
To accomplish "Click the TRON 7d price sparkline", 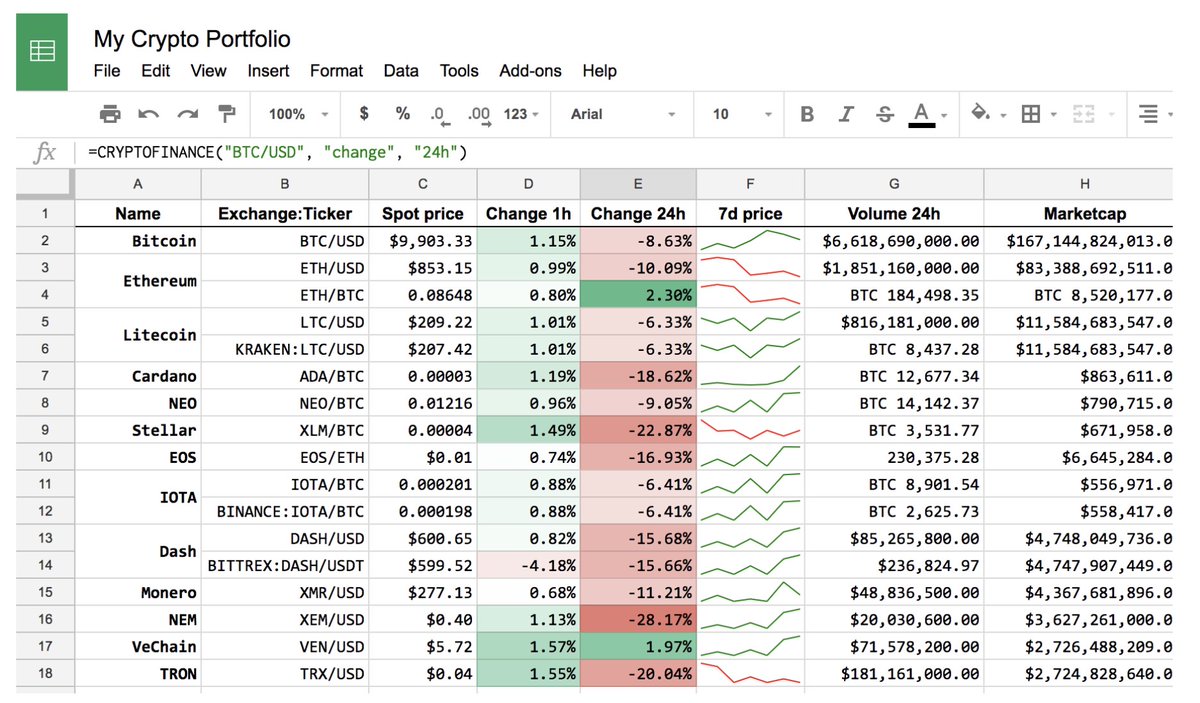I will (x=750, y=673).
